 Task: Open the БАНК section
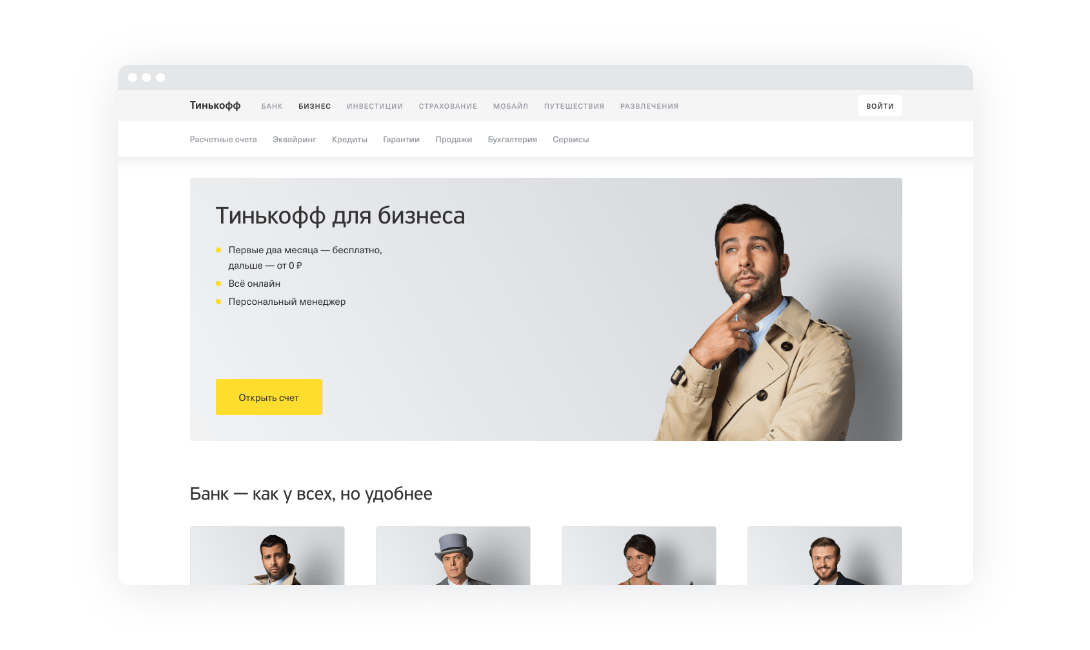272,106
